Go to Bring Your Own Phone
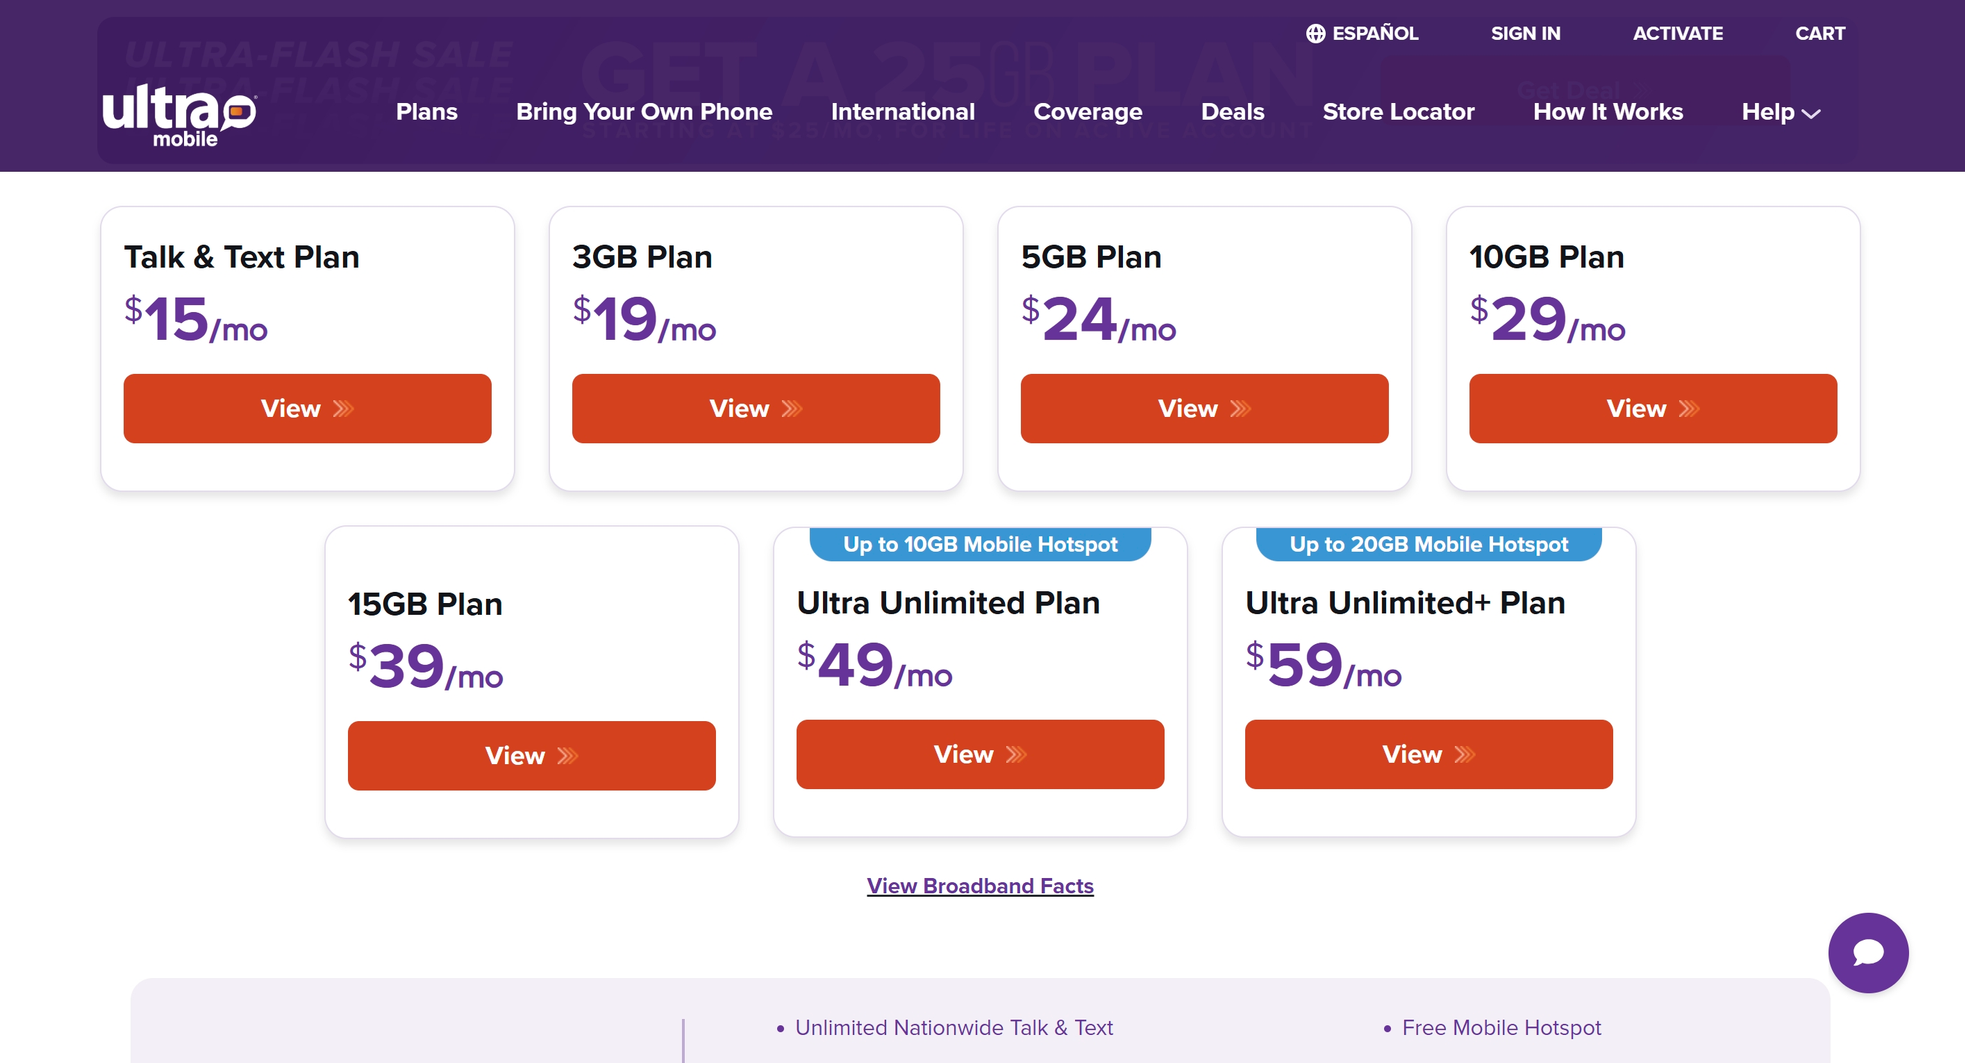The width and height of the screenshot is (1965, 1063). click(x=644, y=112)
